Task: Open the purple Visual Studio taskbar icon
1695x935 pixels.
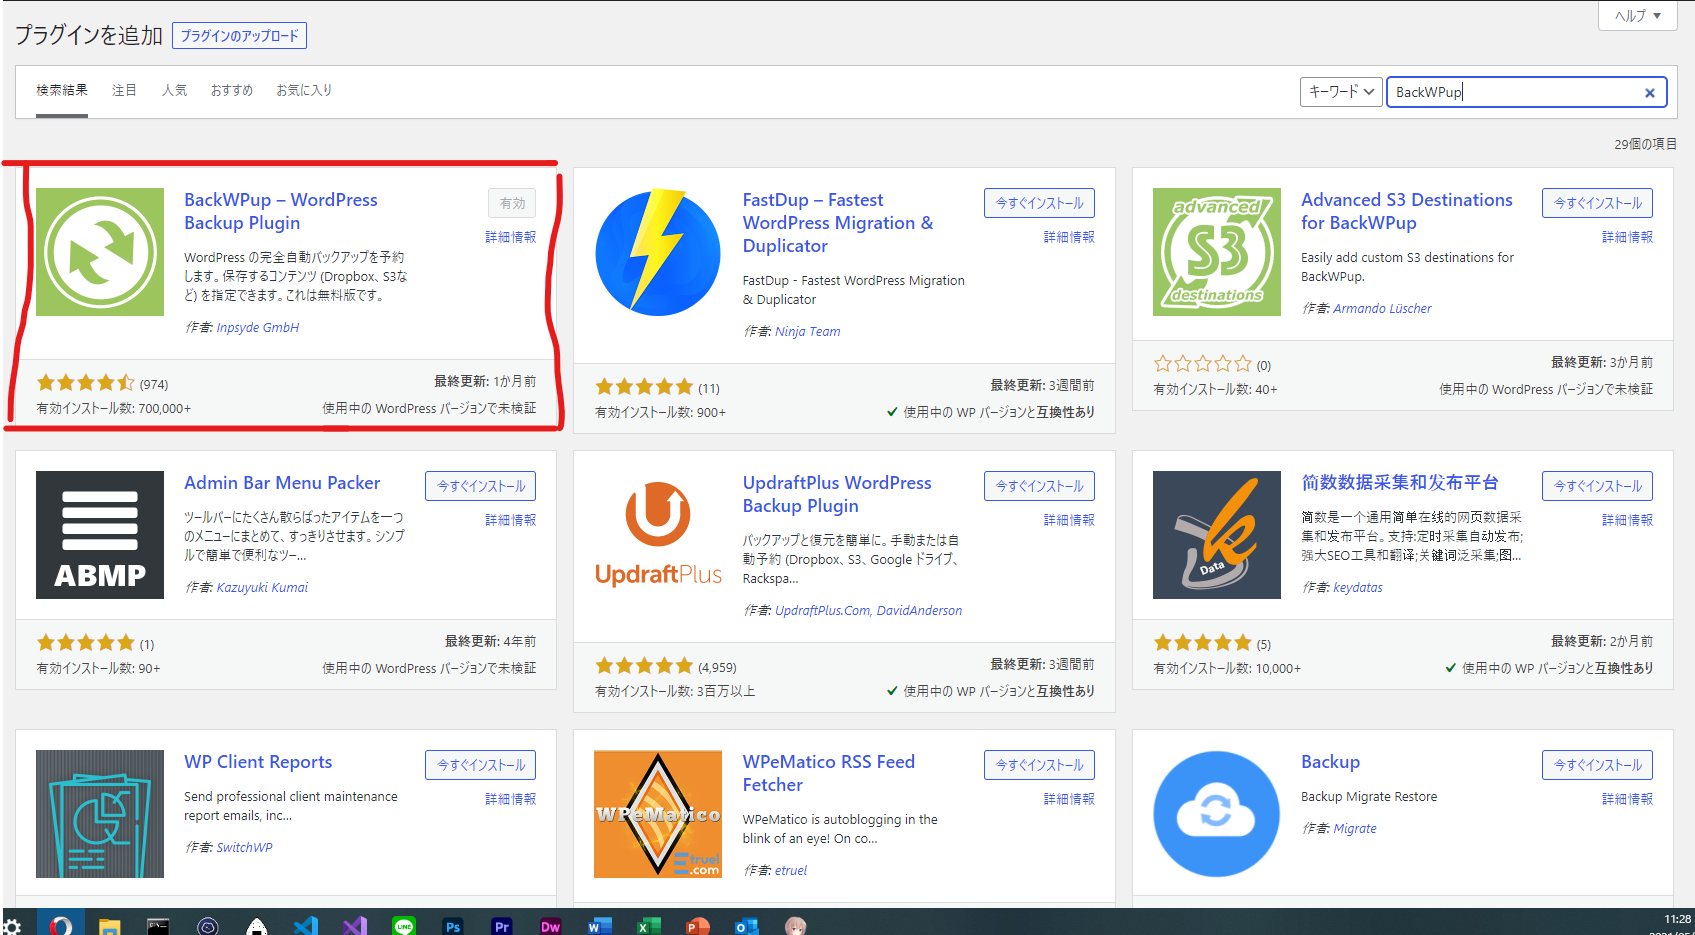Action: (355, 926)
